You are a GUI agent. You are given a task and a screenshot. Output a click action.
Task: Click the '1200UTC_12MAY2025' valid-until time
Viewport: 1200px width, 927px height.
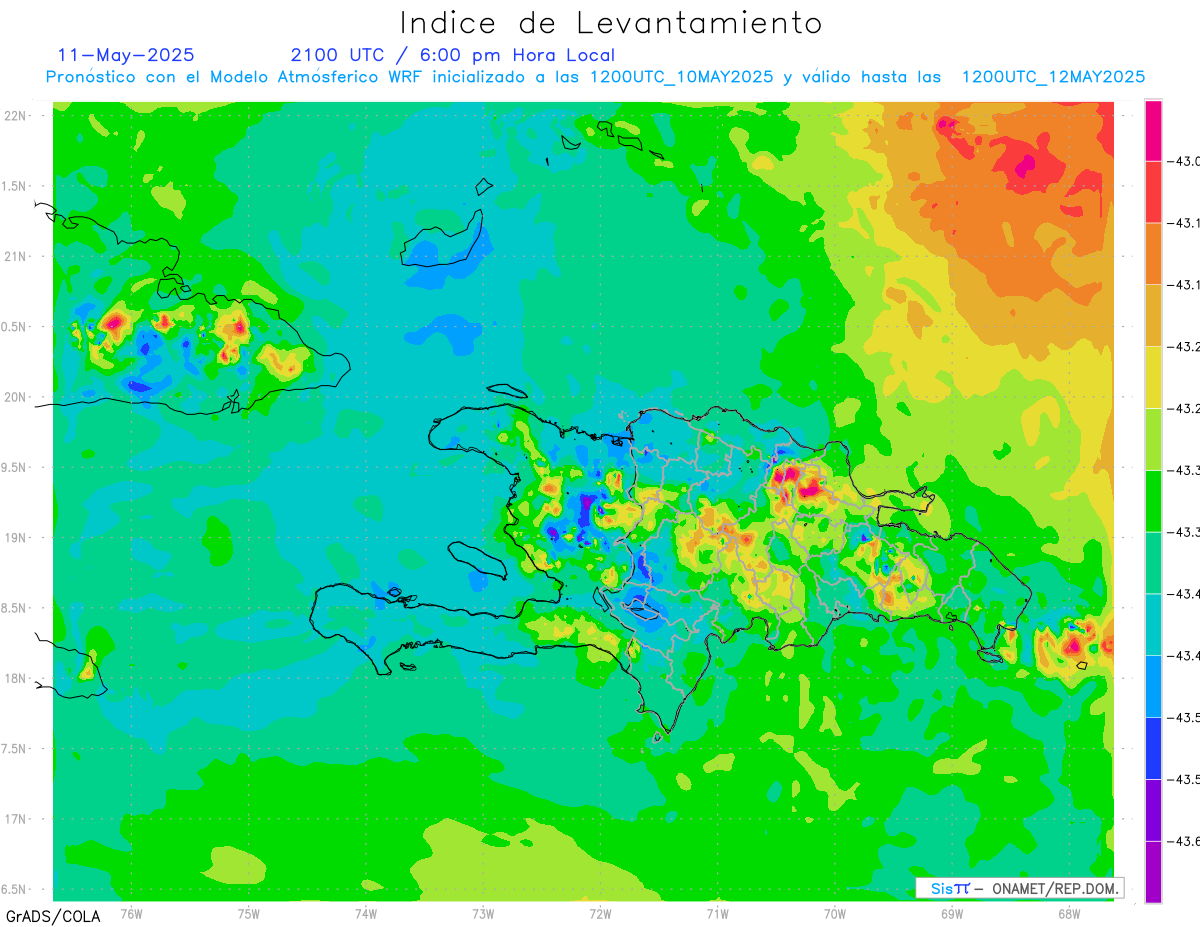[x=1053, y=77]
